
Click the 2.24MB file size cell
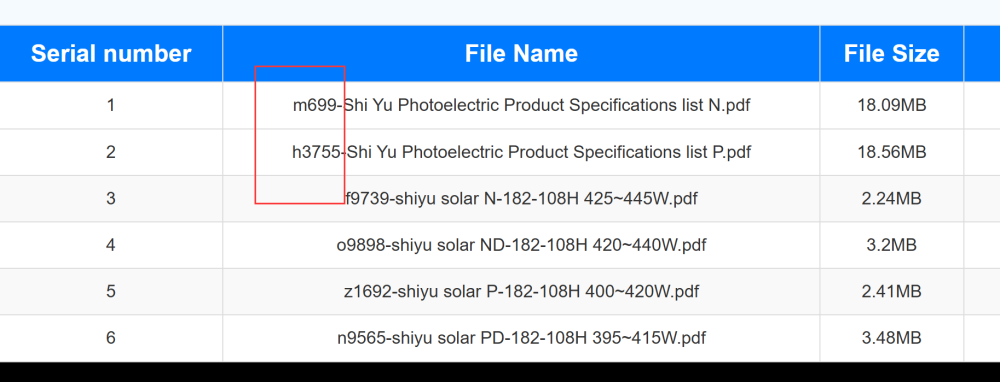tap(892, 199)
